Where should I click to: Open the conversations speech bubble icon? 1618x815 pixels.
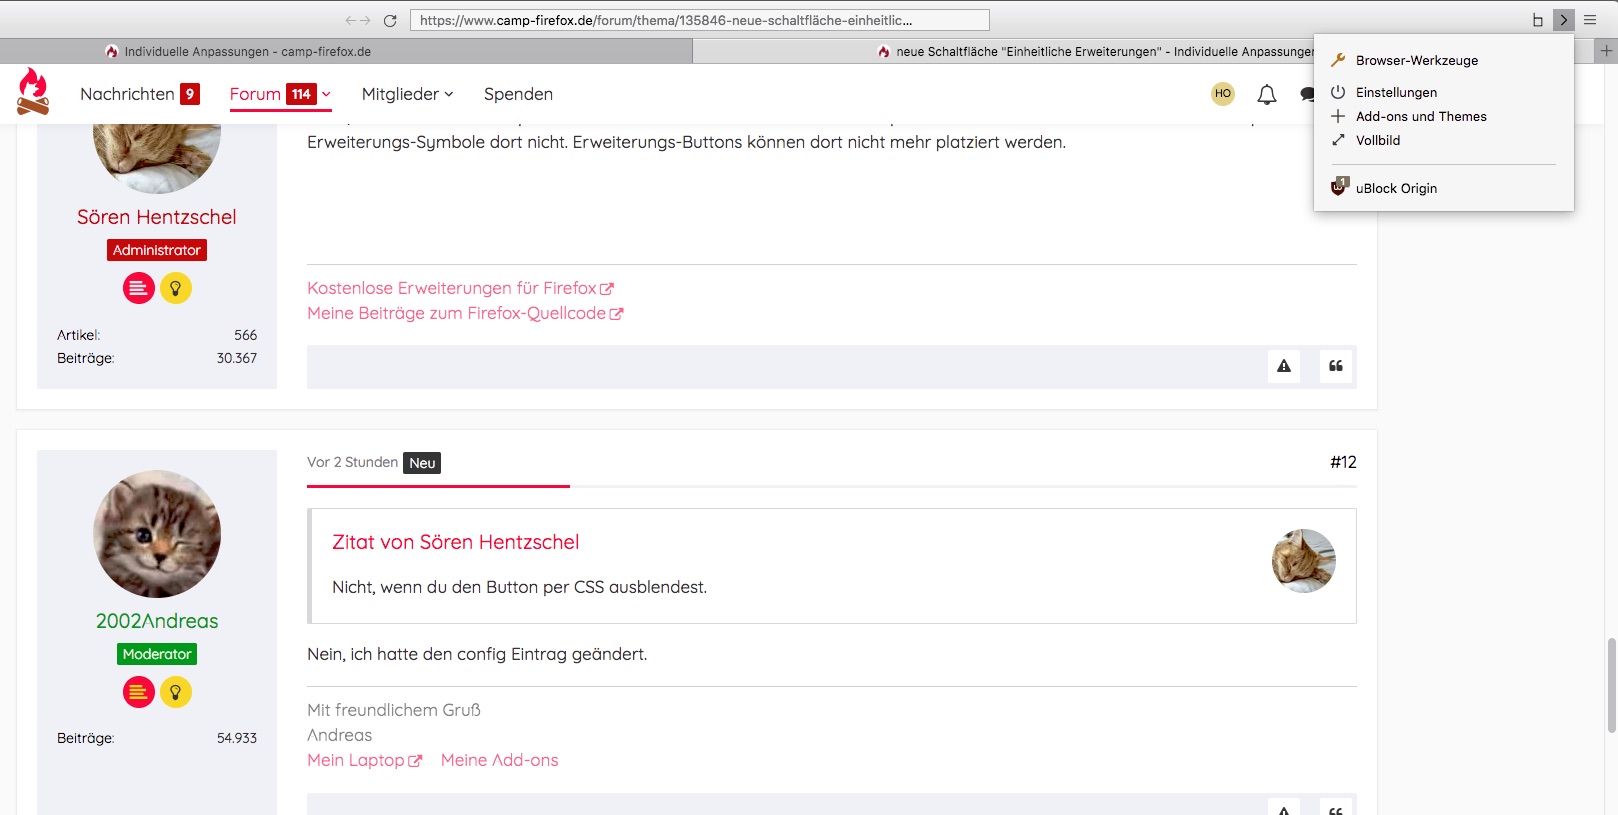(x=1307, y=94)
